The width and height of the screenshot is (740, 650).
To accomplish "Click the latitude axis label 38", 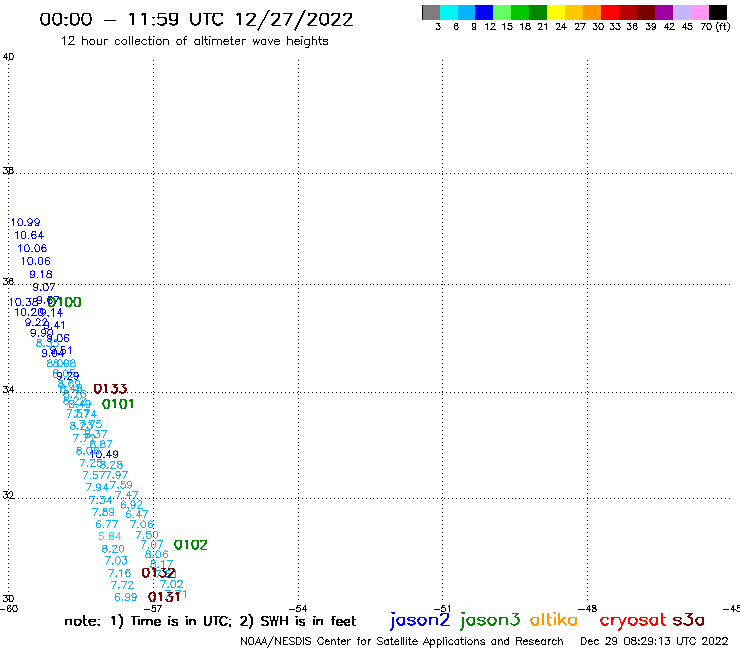I will [x=8, y=171].
